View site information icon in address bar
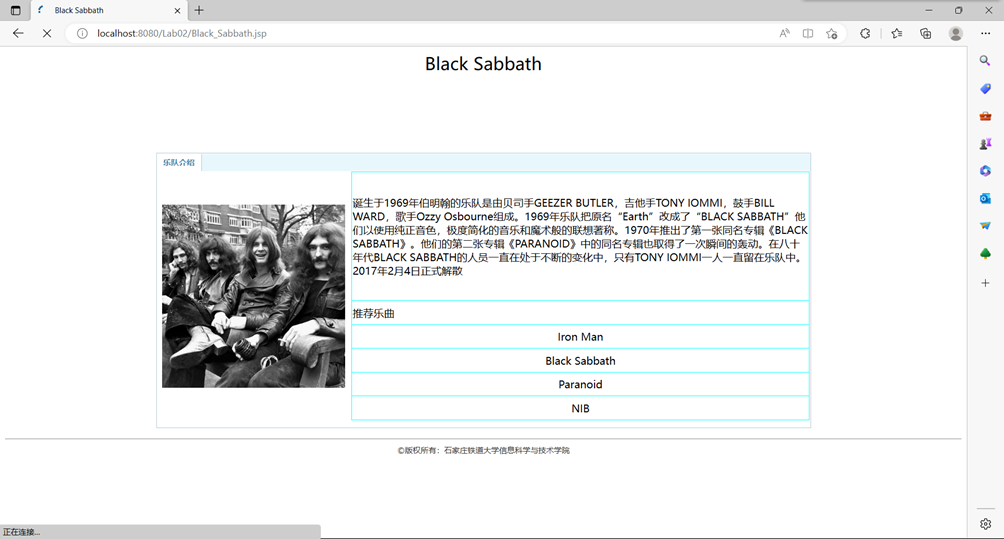 [x=82, y=33]
